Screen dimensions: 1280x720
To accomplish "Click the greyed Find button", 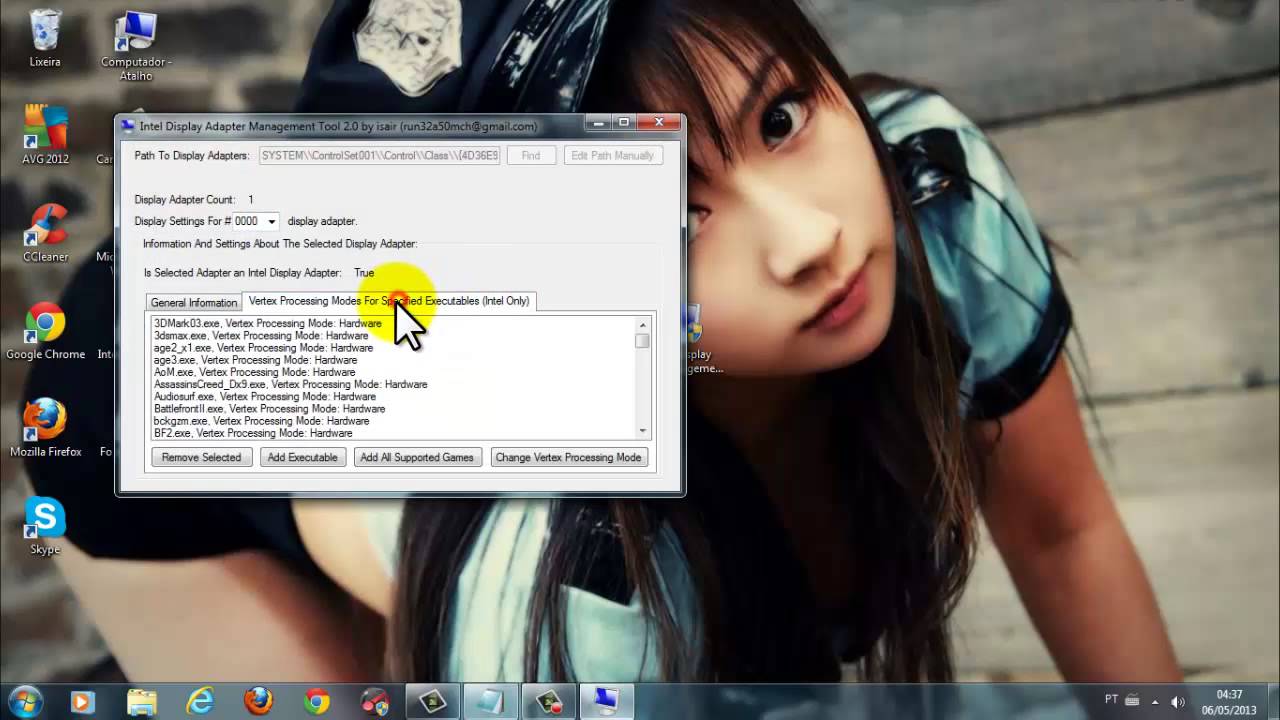I will [x=531, y=155].
